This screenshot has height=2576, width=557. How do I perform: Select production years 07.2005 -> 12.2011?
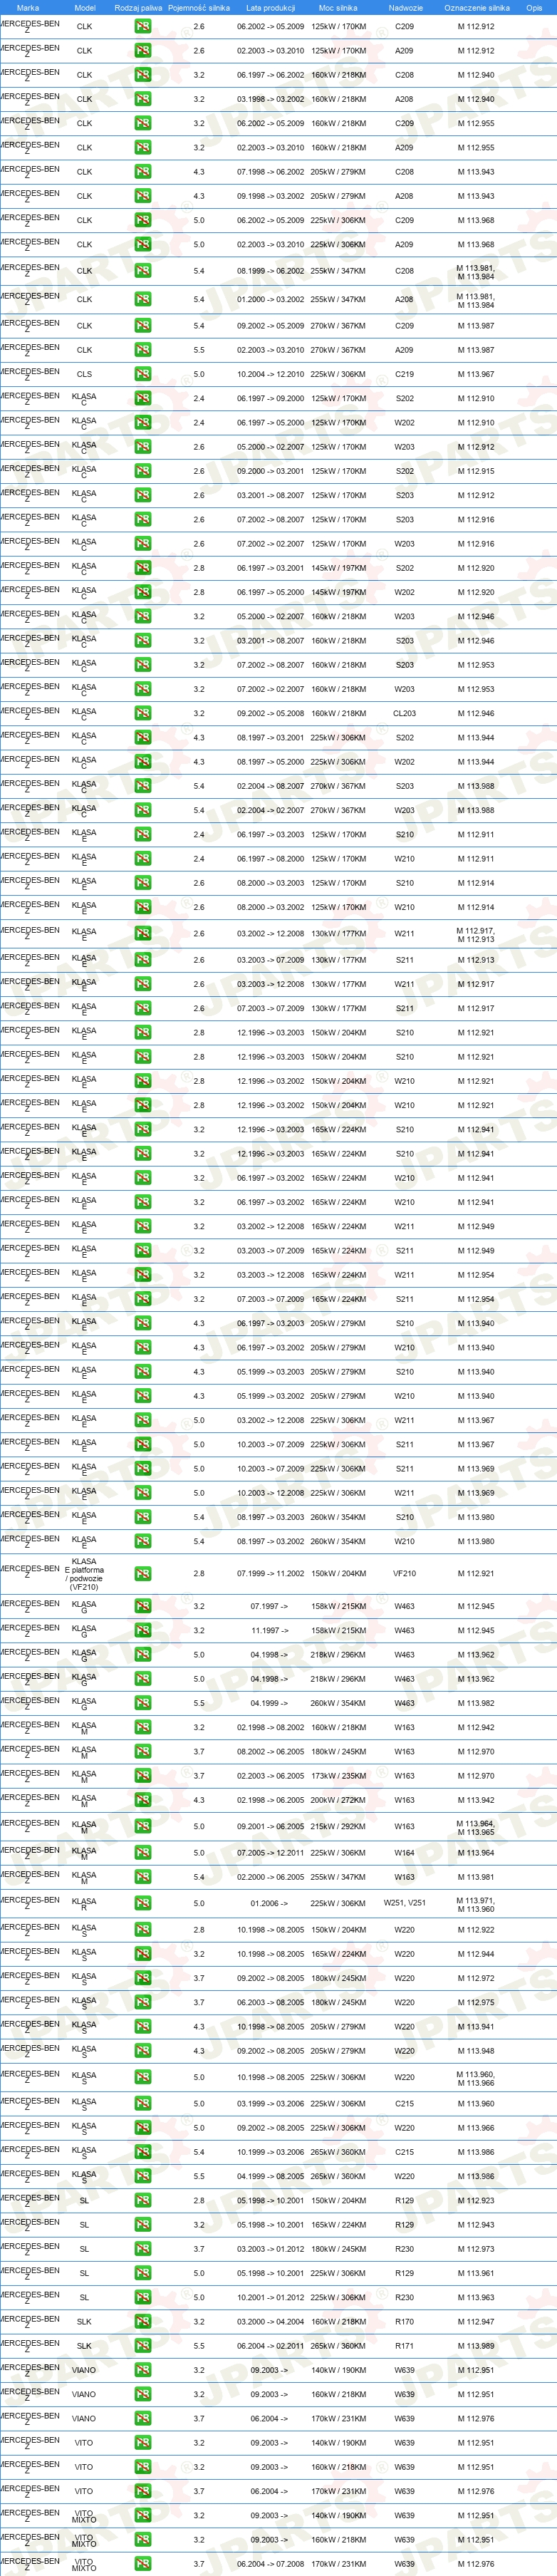pos(270,1853)
